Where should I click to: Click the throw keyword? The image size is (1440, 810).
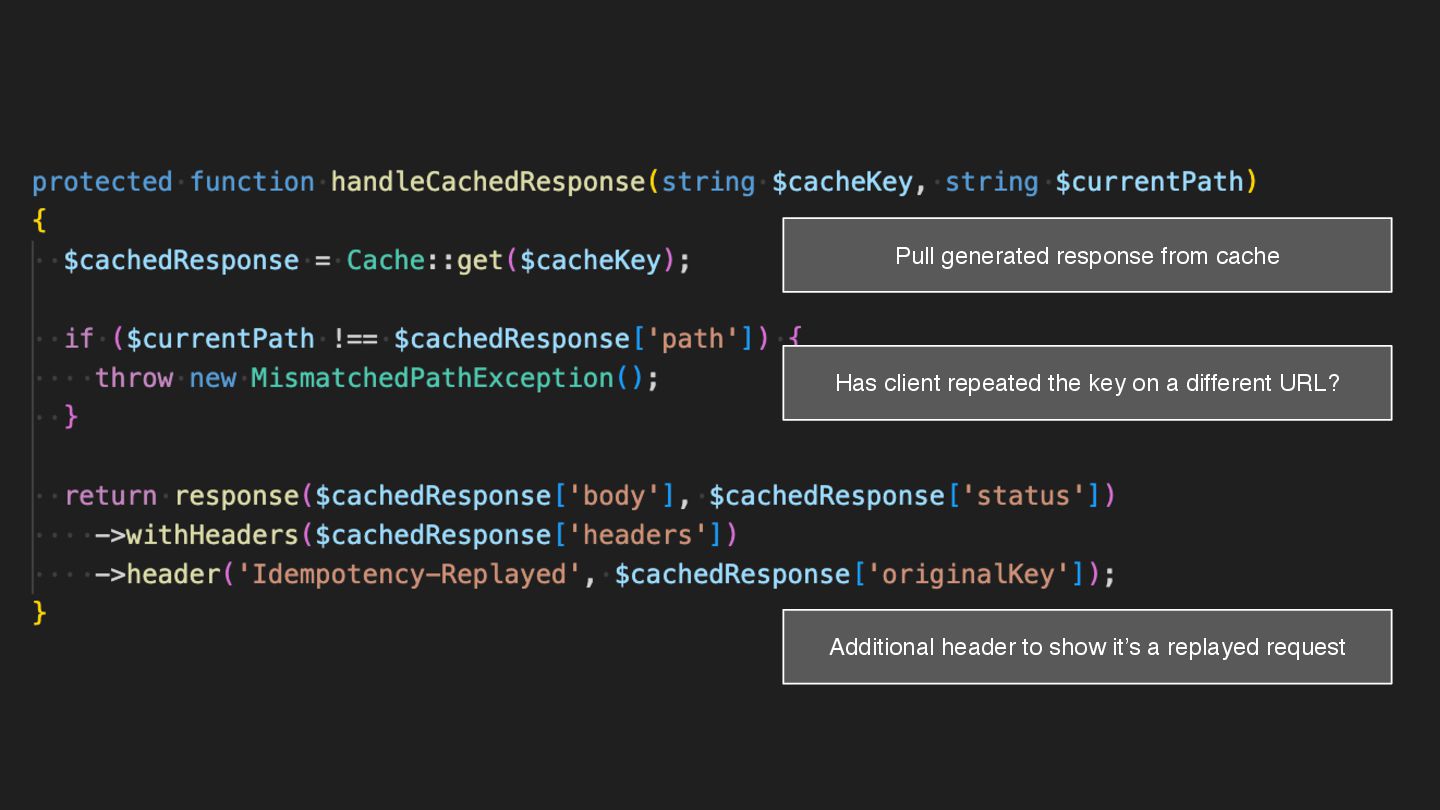133,378
